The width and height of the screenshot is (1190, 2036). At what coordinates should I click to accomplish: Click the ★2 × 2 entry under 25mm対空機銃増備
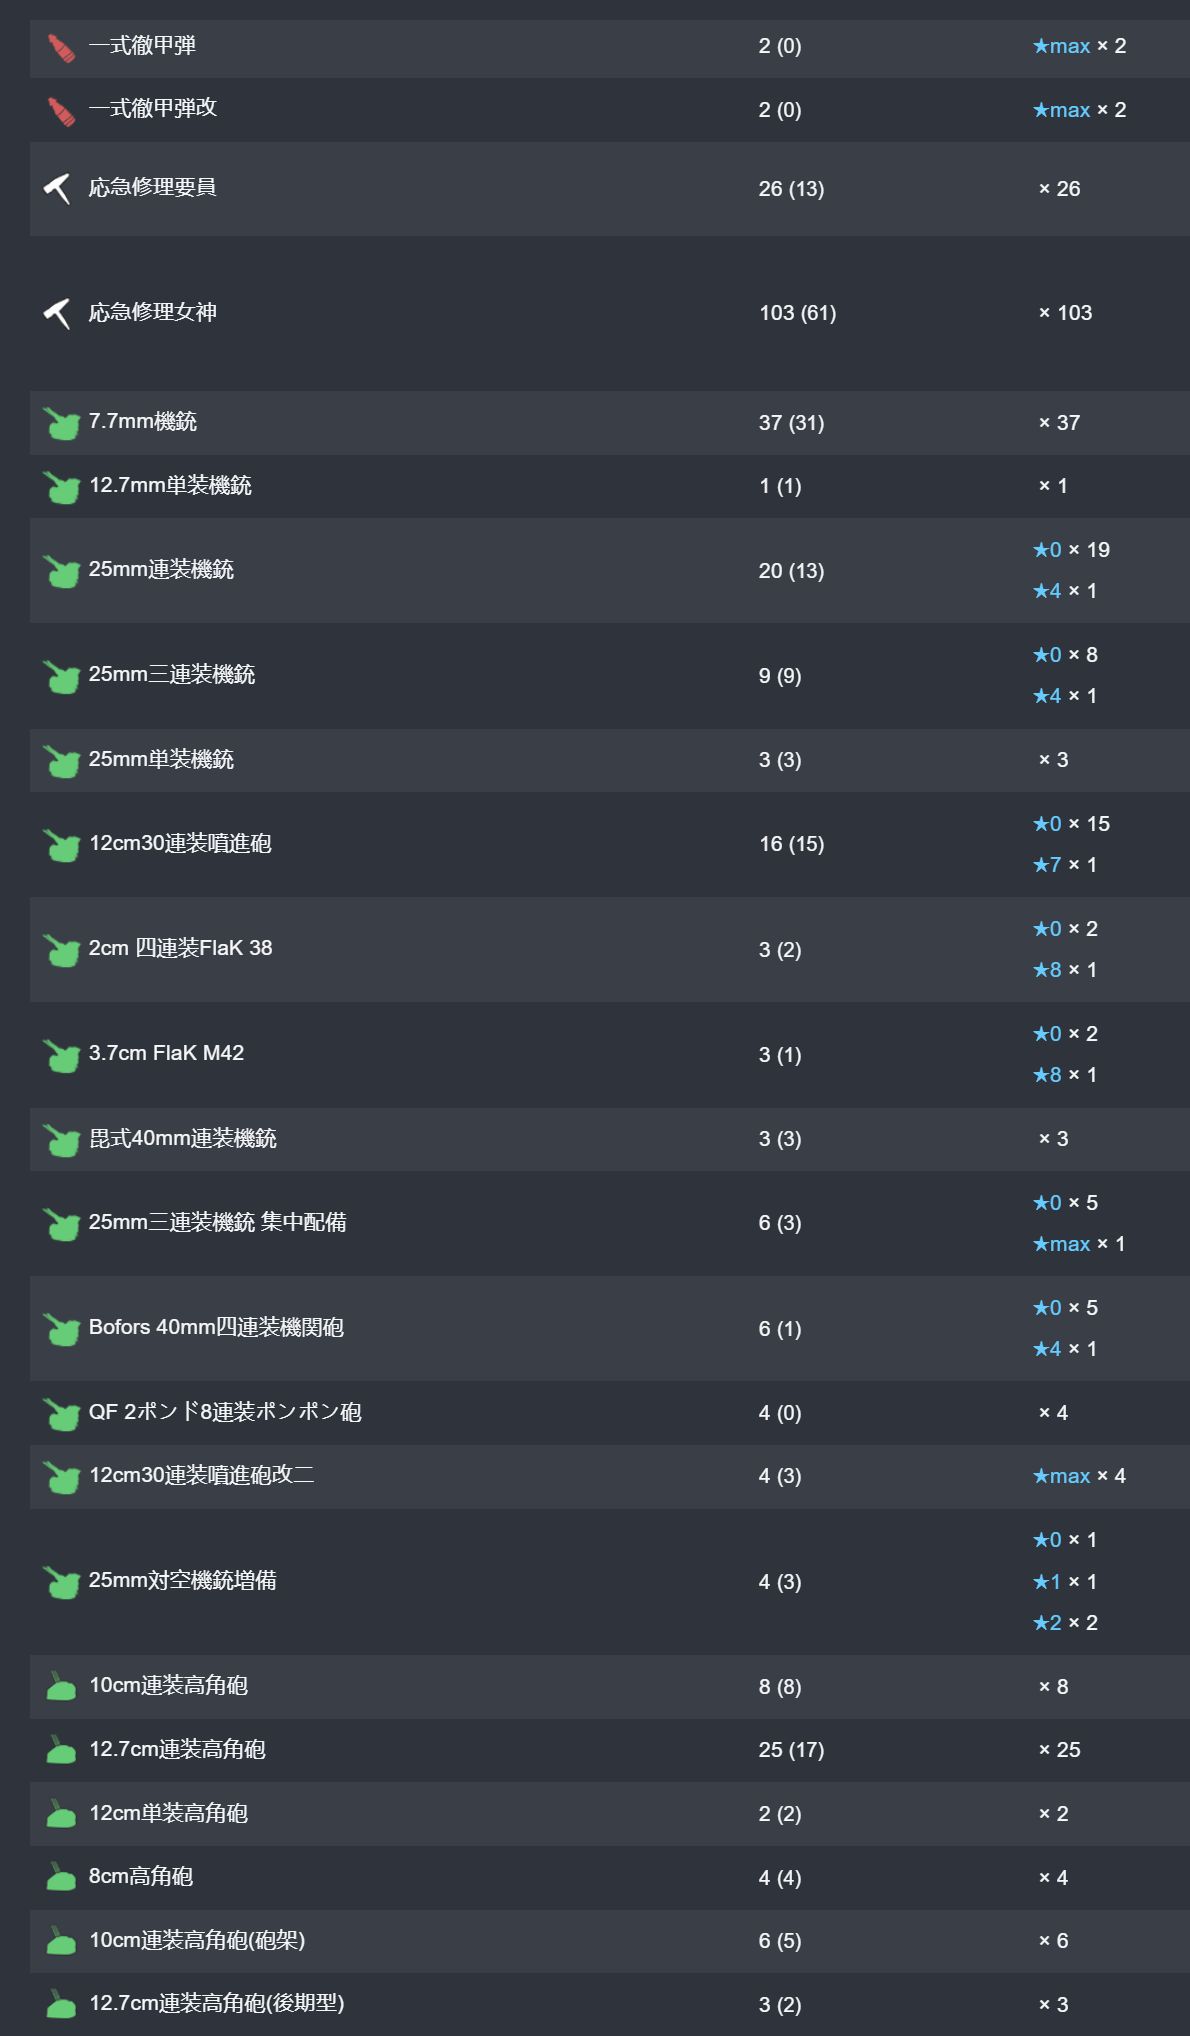click(1065, 1623)
